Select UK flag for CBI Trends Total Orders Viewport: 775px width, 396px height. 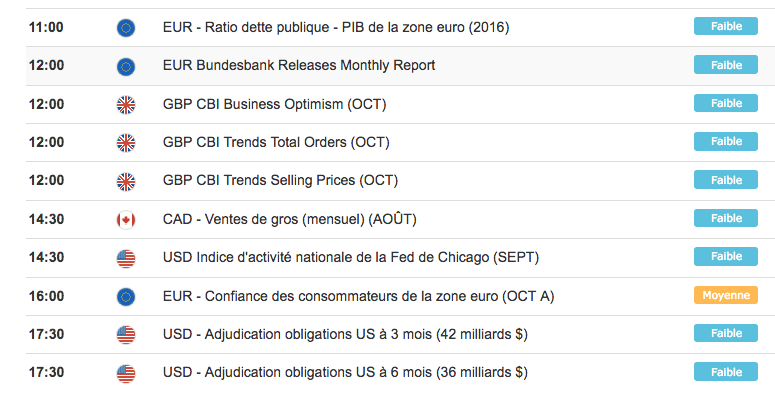(126, 143)
